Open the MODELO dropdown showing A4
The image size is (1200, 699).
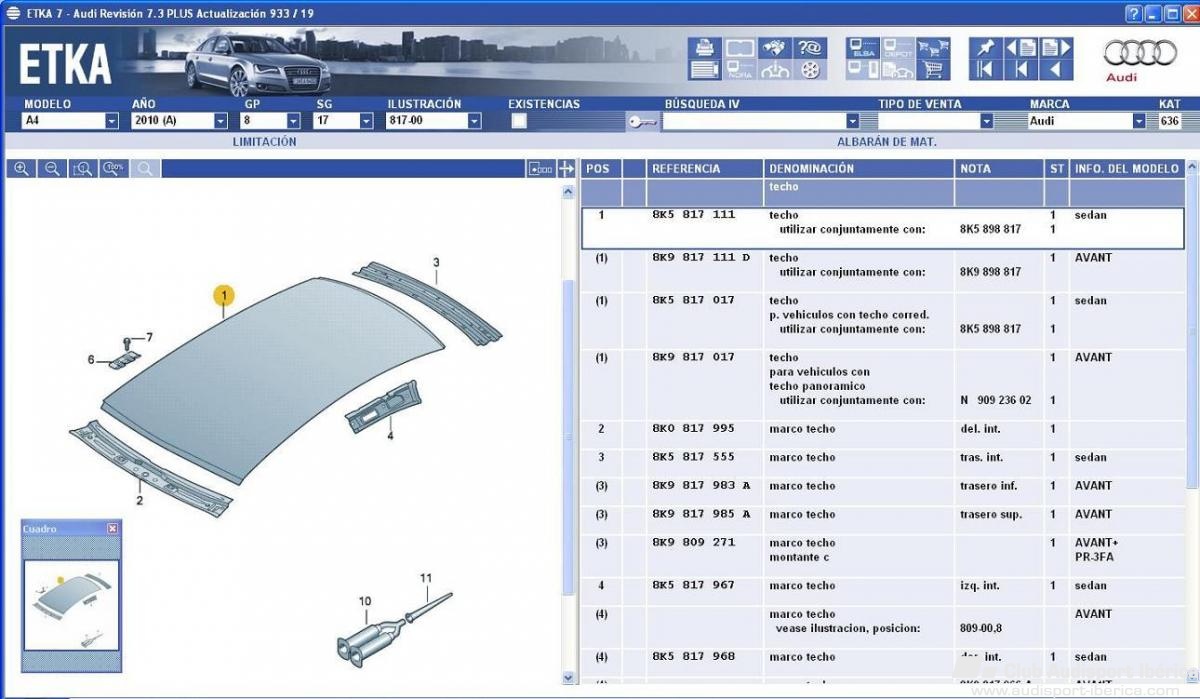point(111,121)
